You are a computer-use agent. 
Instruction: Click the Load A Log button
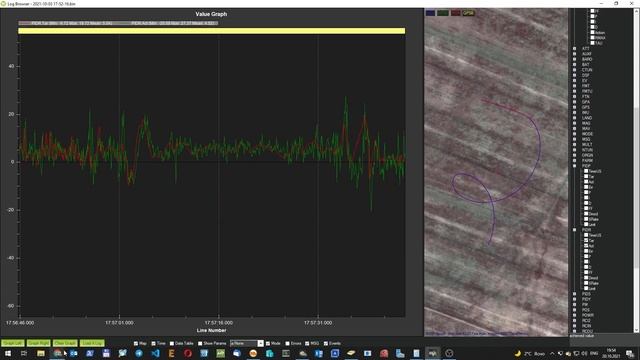[x=92, y=343]
